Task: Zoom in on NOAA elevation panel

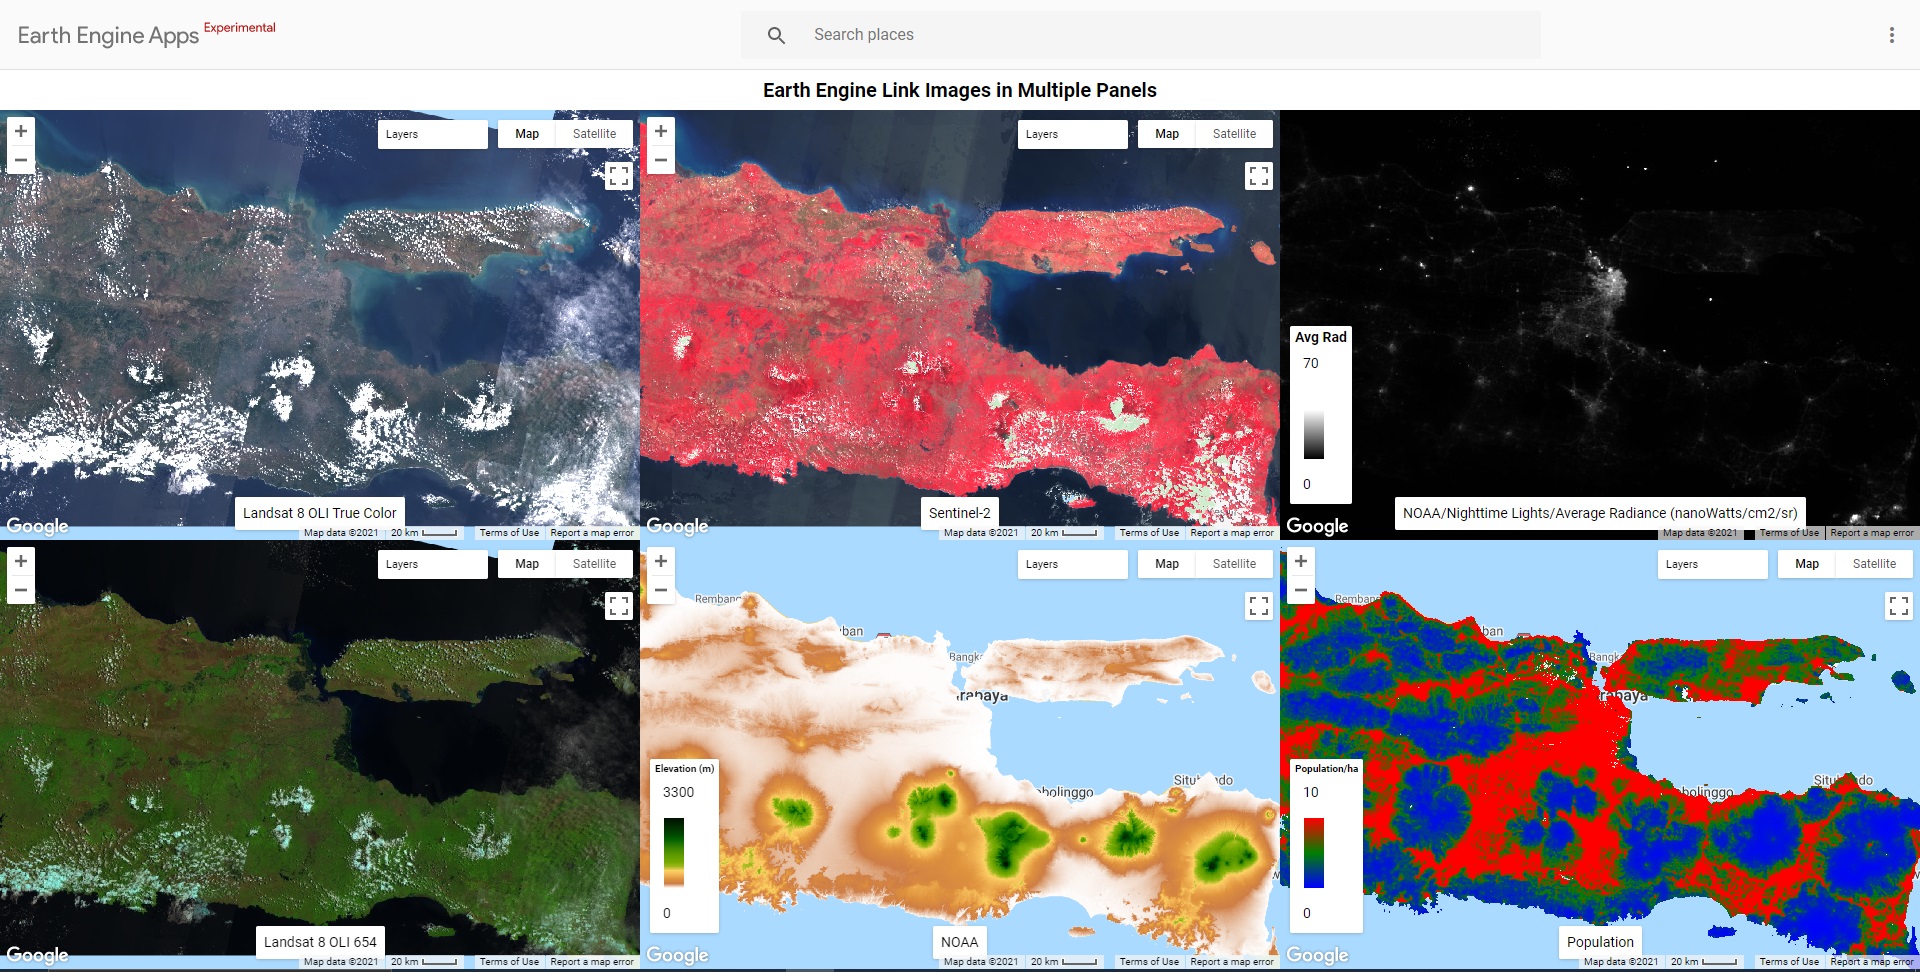Action: point(661,562)
